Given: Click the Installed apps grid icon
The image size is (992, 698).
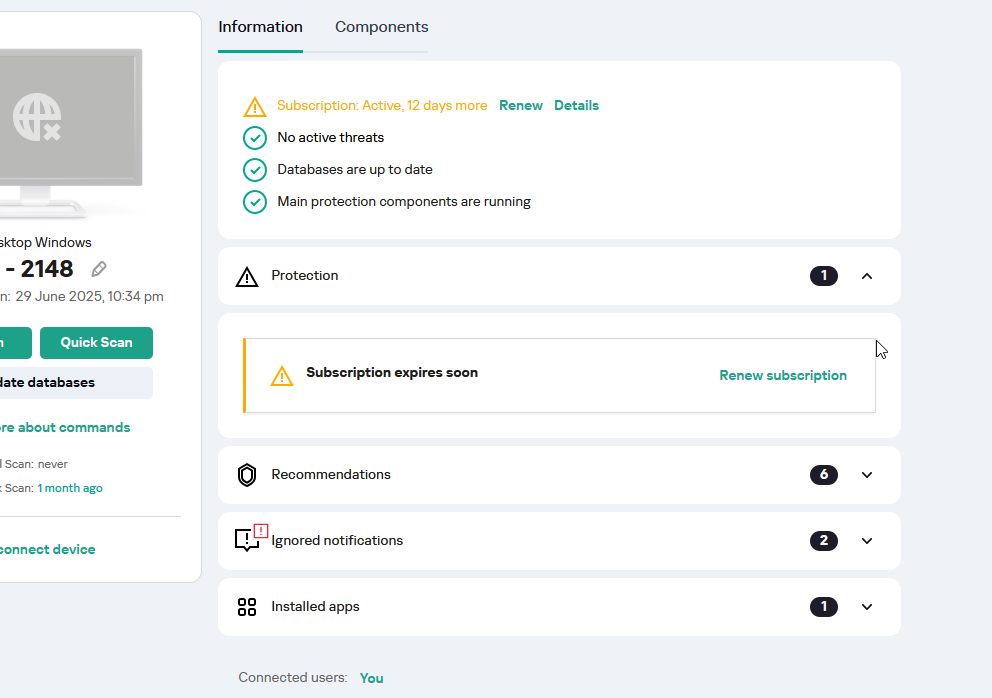Looking at the screenshot, I should tap(247, 607).
